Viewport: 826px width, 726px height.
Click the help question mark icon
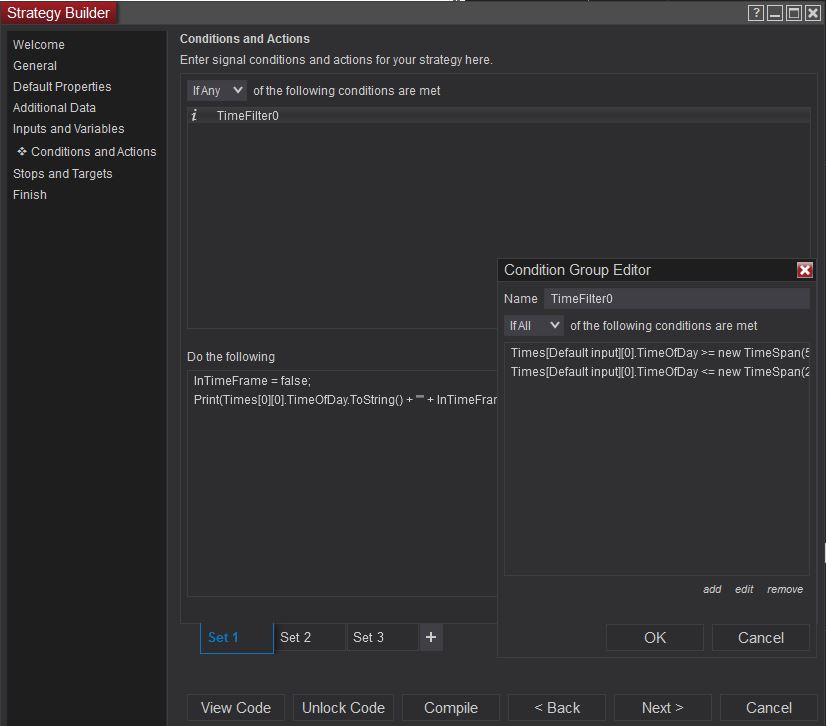click(x=756, y=13)
